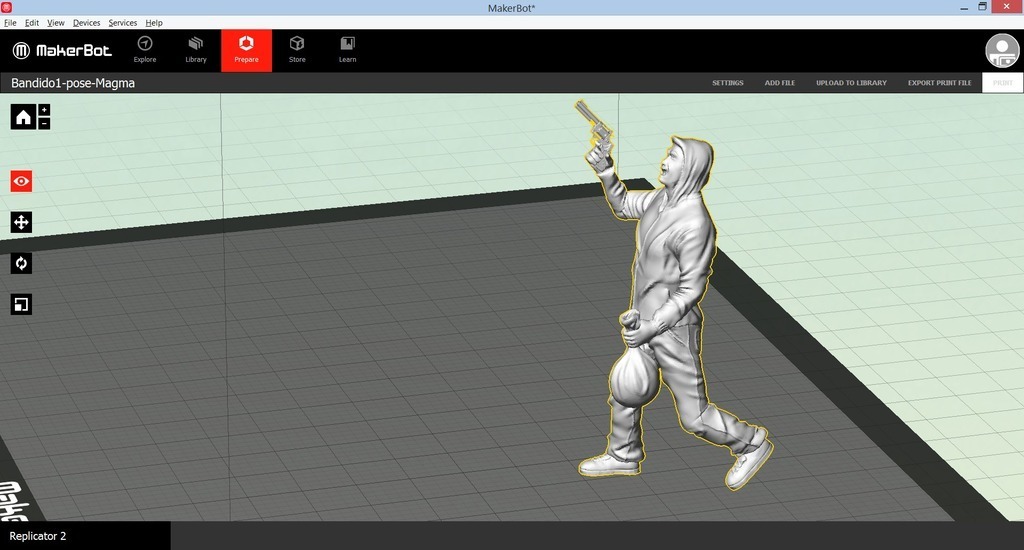Click Add File button
Viewport: 1024px width, 550px height.
(780, 83)
